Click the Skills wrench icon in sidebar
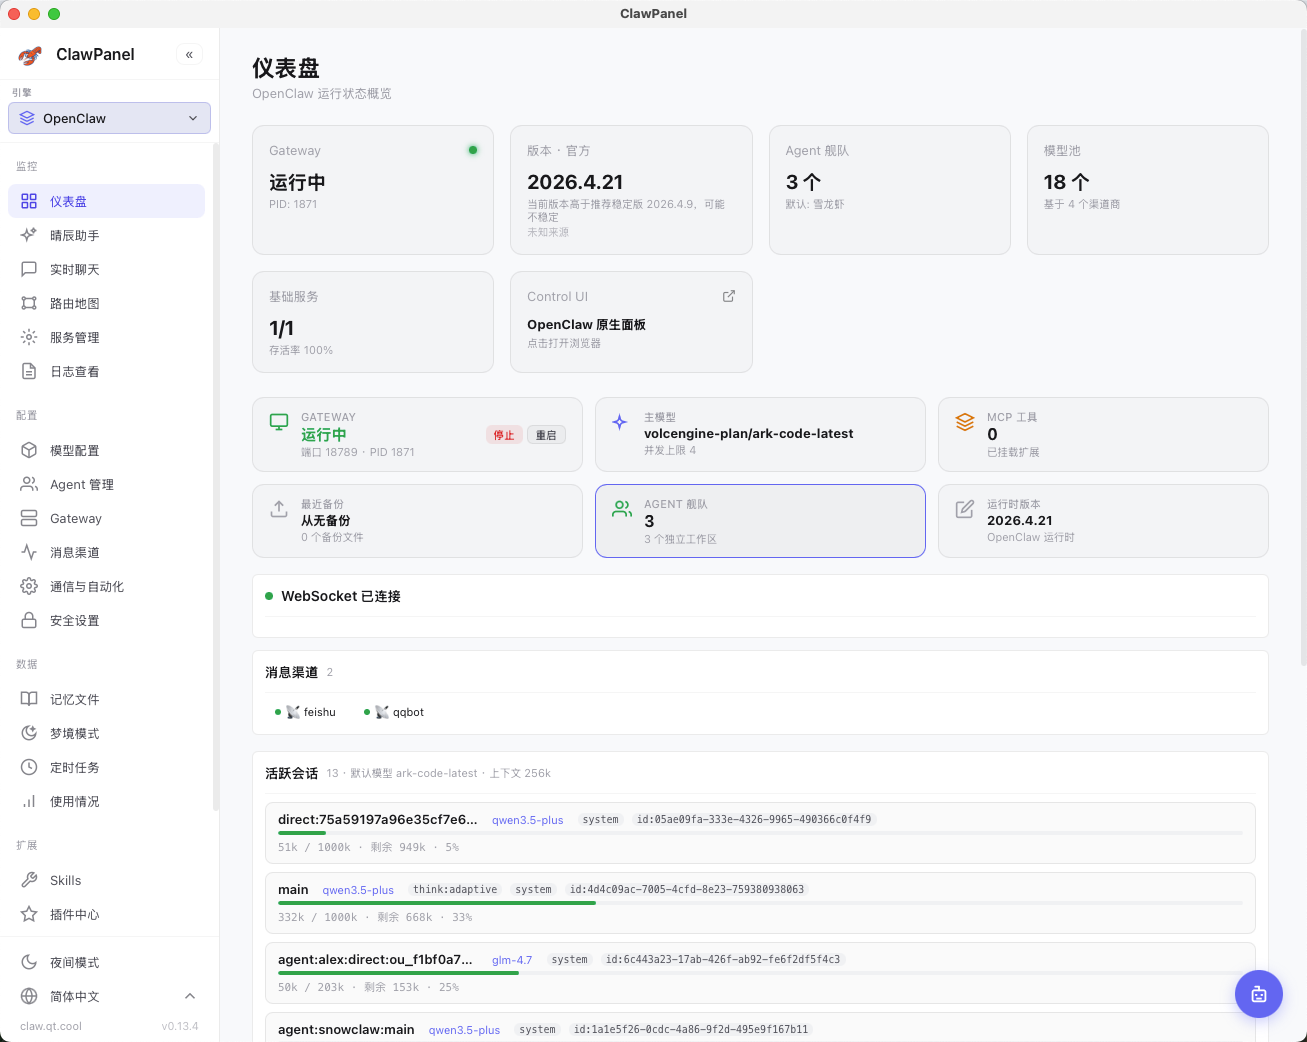 (29, 880)
